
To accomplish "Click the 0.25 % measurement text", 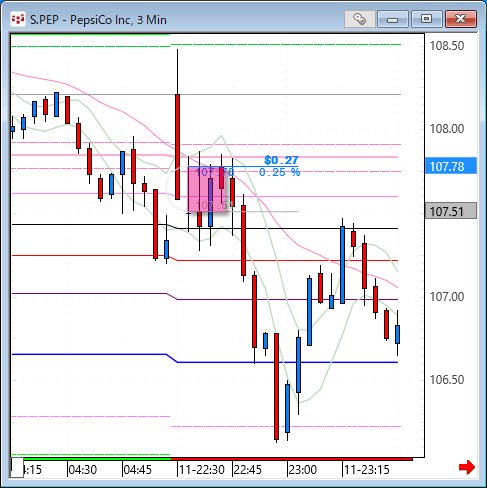I will tap(280, 172).
